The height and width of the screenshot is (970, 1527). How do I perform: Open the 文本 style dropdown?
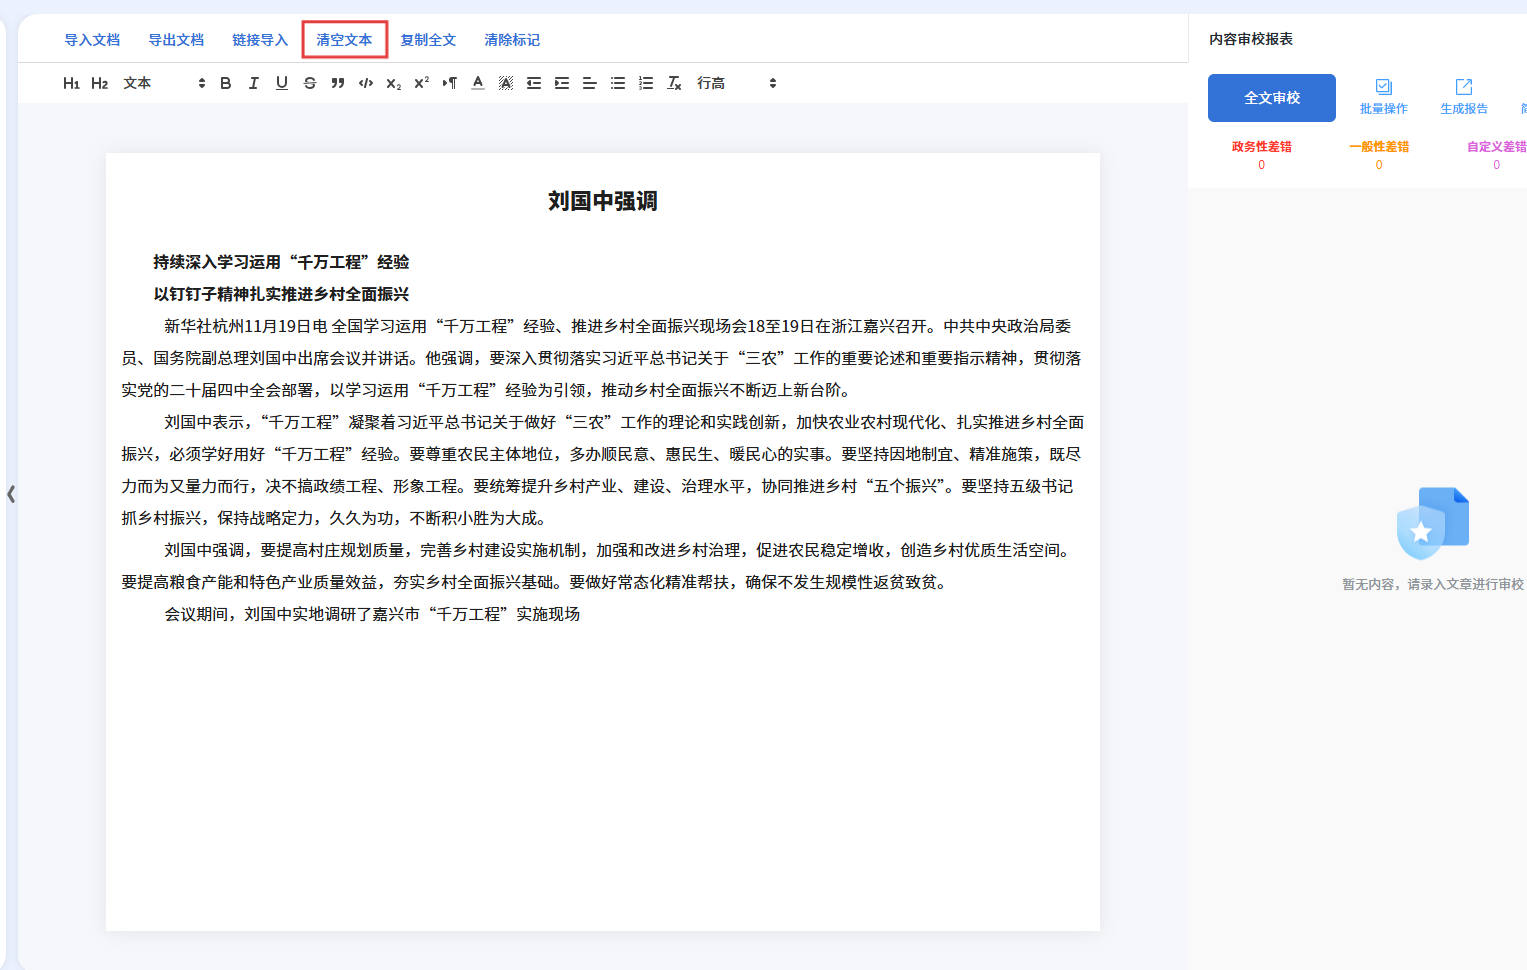[164, 83]
